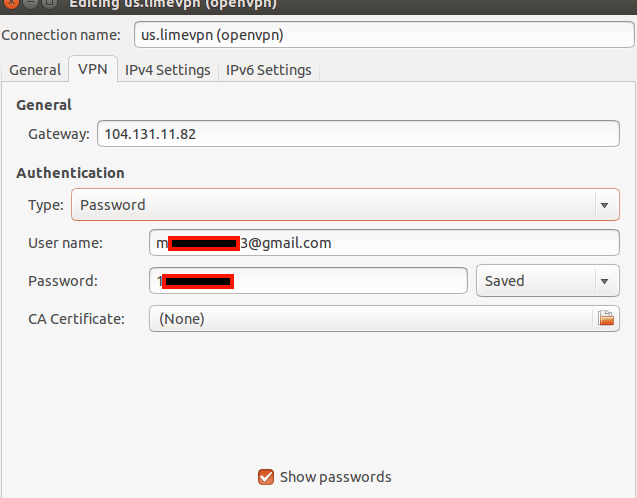Switch to the IPv4 Settings tab
This screenshot has height=498, width=637.
tap(168, 70)
